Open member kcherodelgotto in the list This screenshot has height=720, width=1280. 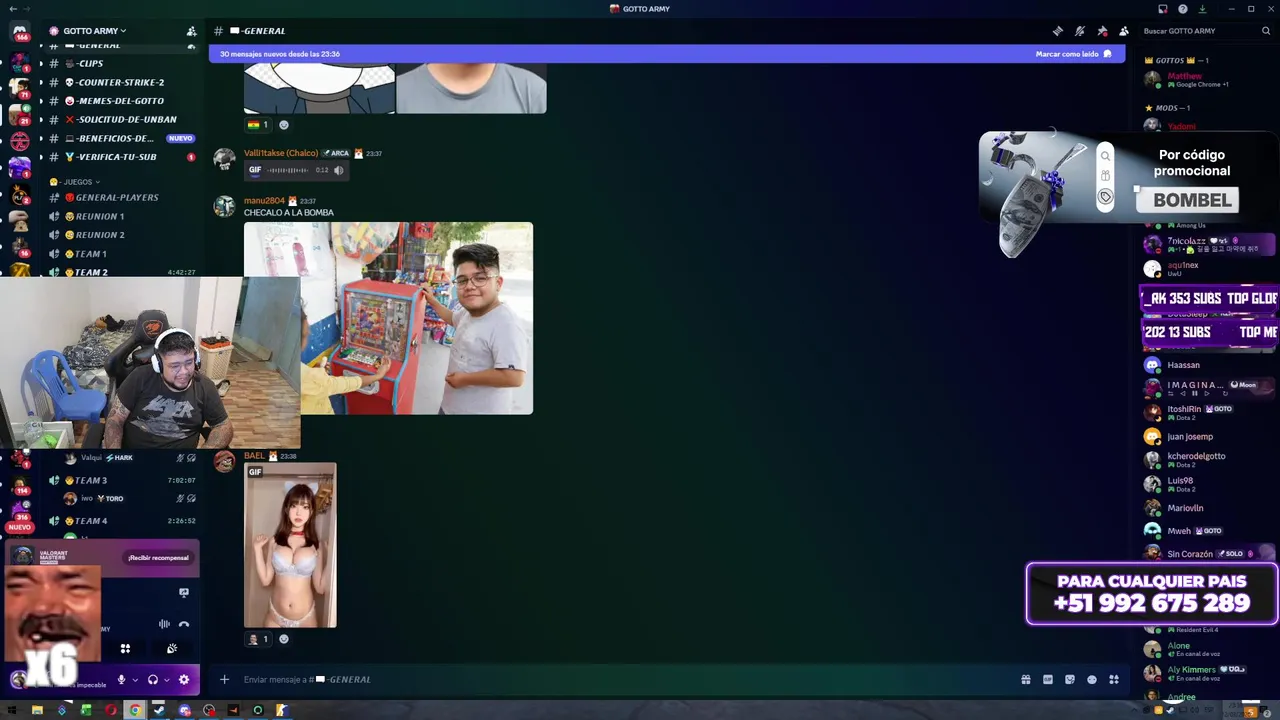click(1205, 460)
